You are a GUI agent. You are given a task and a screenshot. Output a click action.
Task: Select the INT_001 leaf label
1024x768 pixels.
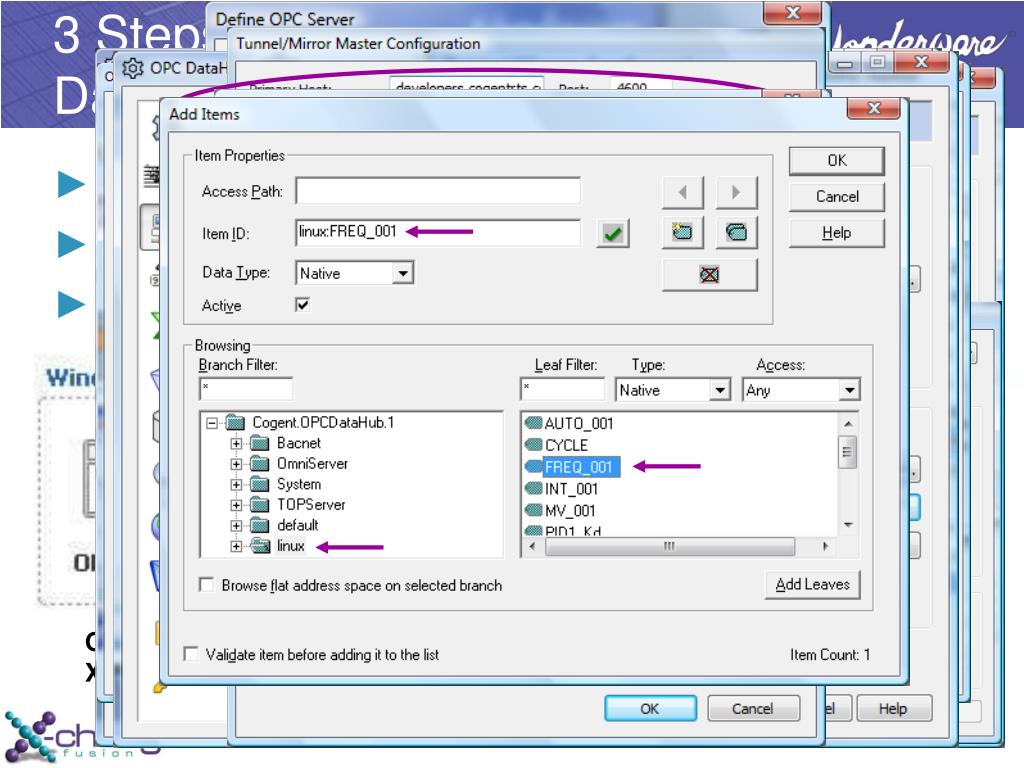point(571,488)
